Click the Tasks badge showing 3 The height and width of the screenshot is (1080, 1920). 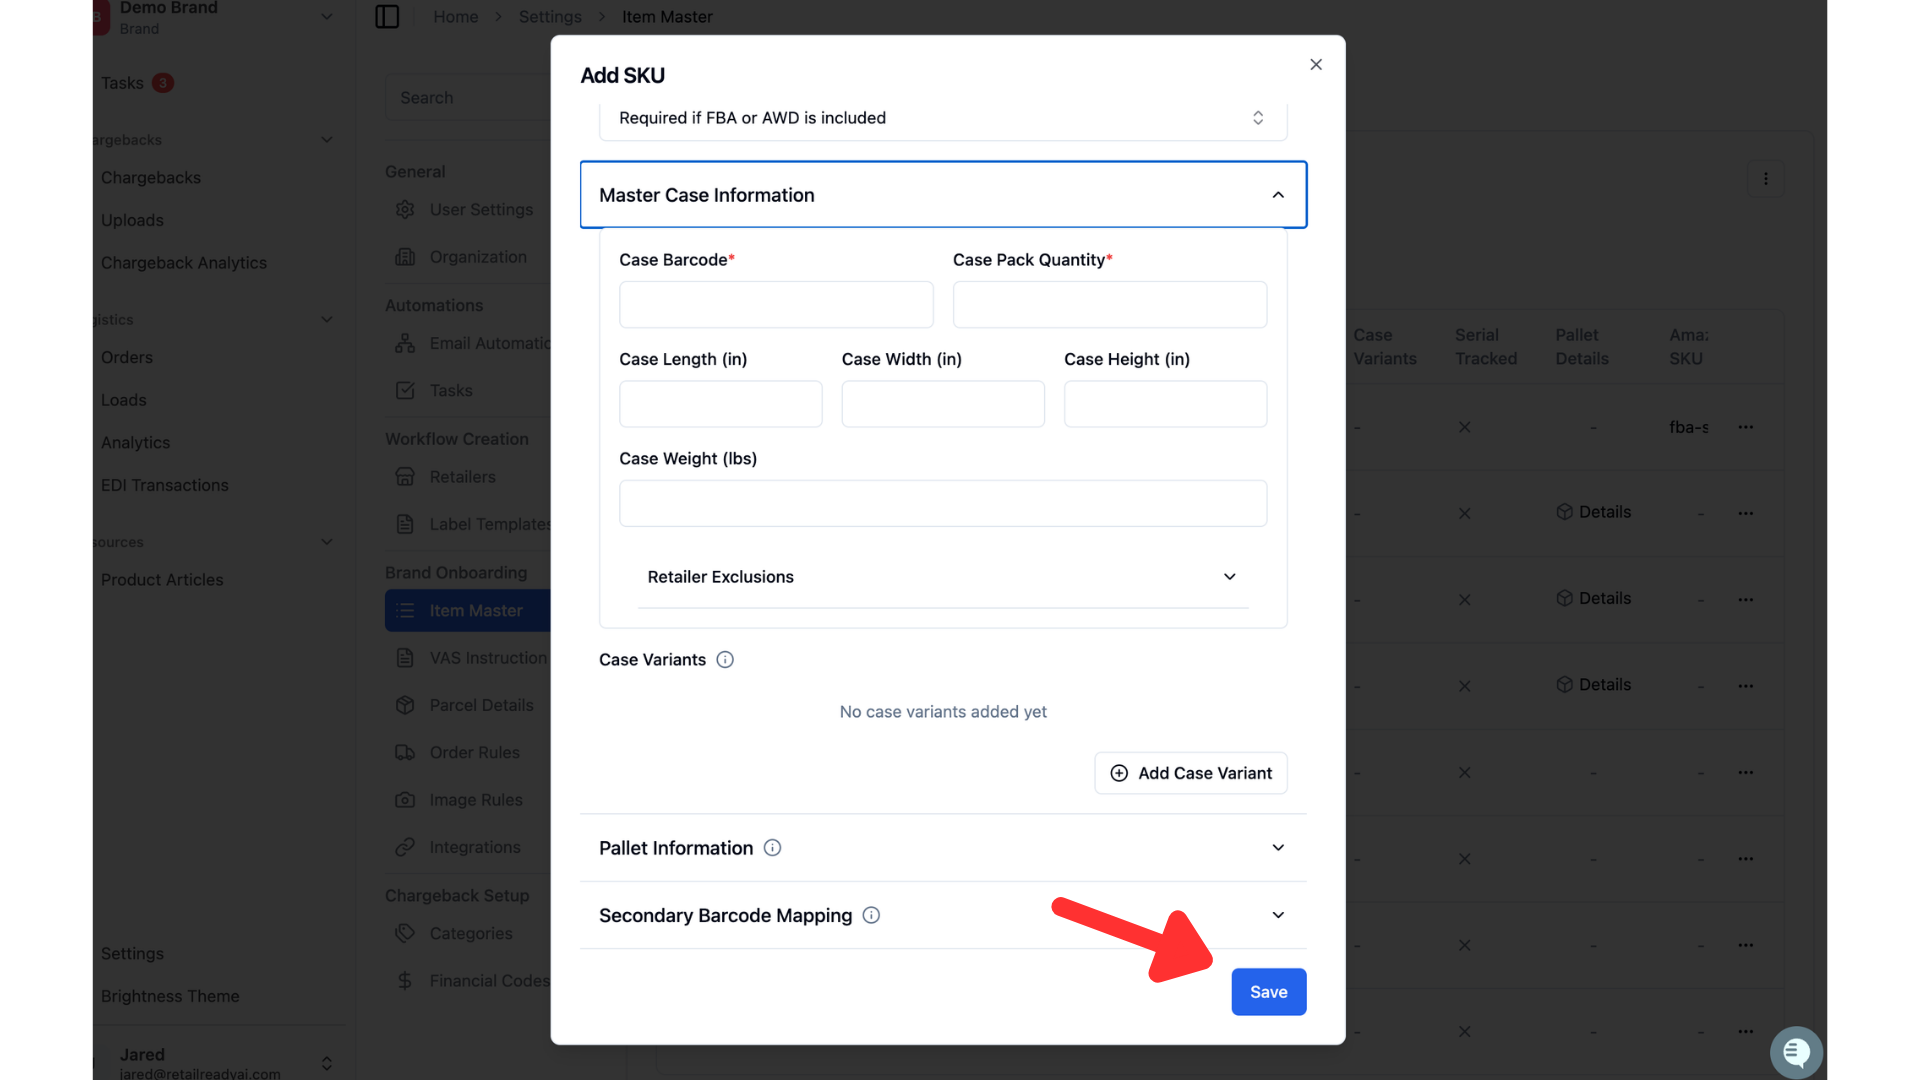pyautogui.click(x=163, y=83)
